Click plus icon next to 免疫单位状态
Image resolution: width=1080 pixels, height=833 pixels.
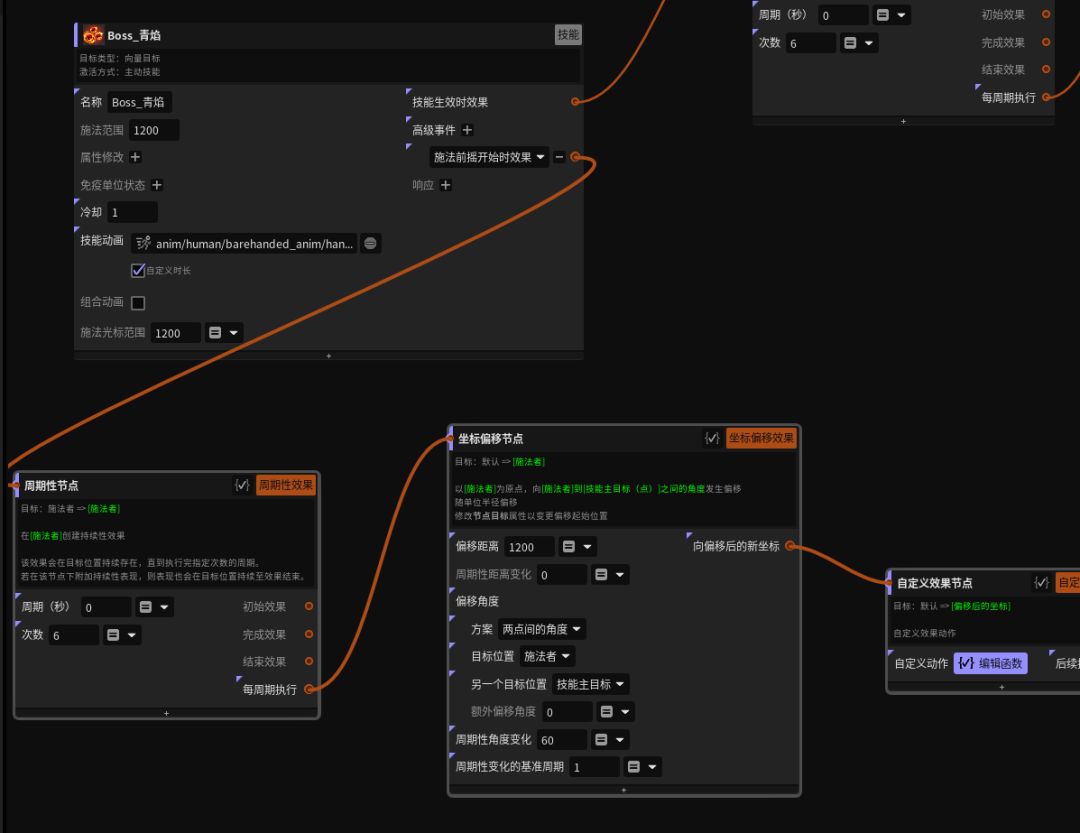pyautogui.click(x=157, y=185)
